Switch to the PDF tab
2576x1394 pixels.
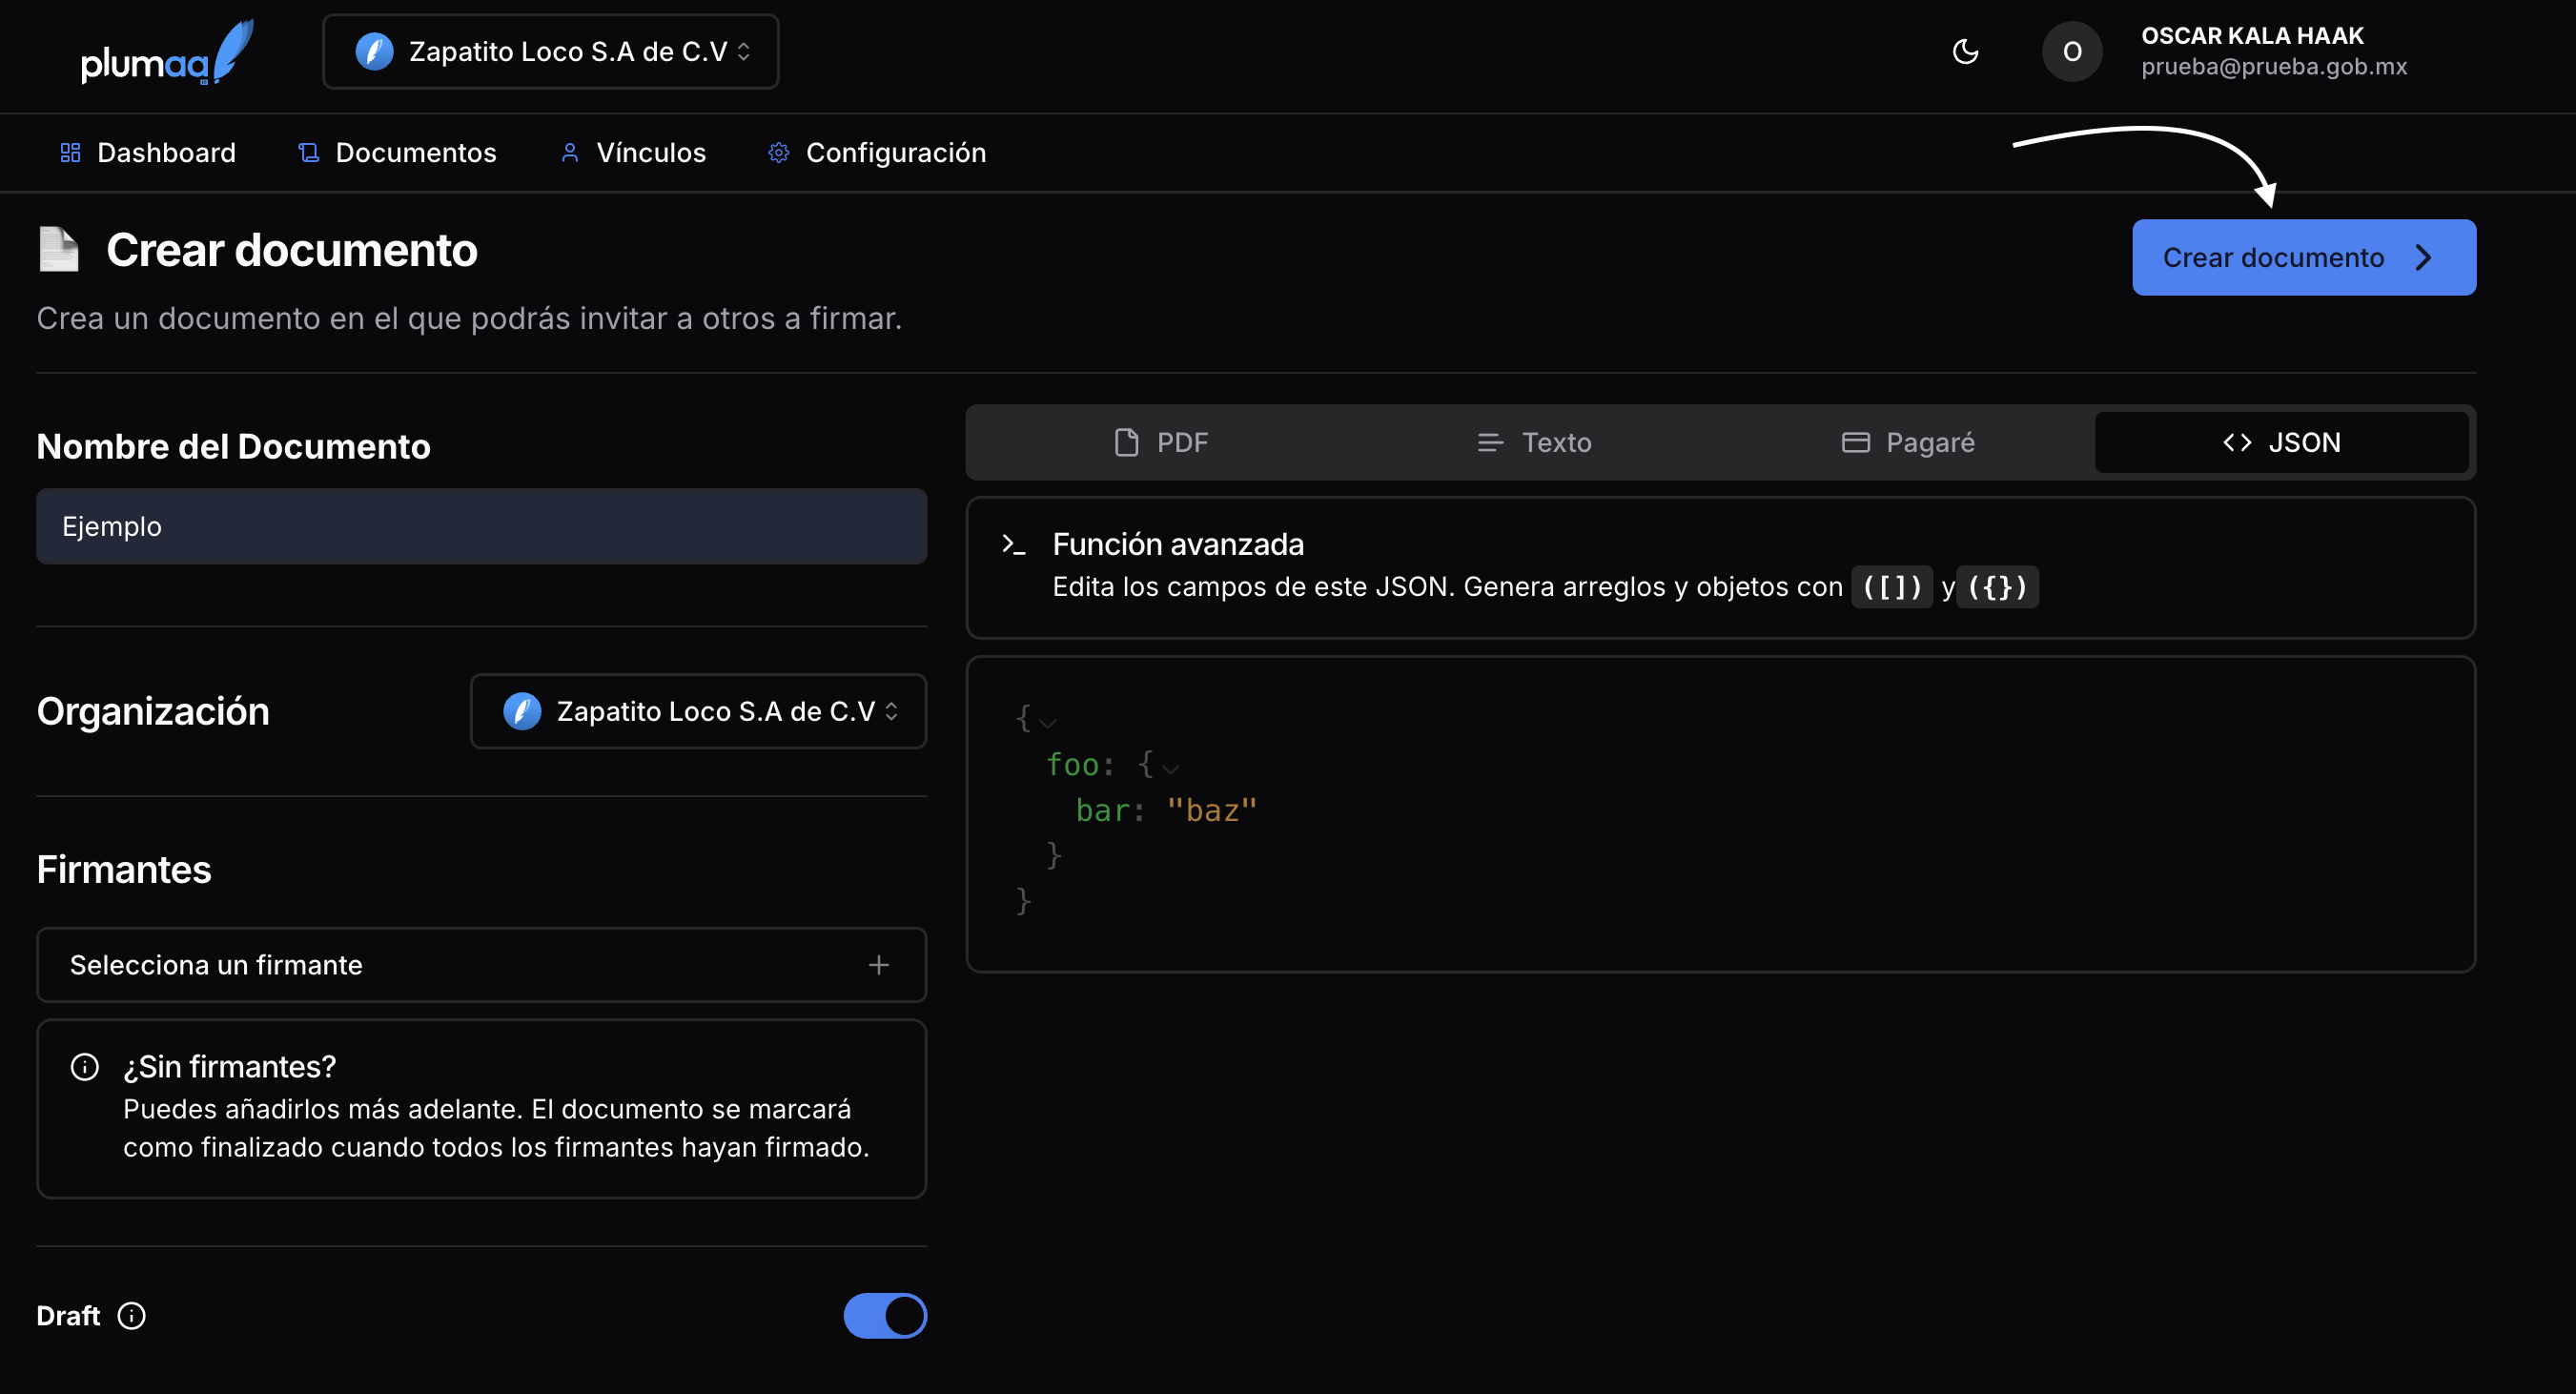1161,443
